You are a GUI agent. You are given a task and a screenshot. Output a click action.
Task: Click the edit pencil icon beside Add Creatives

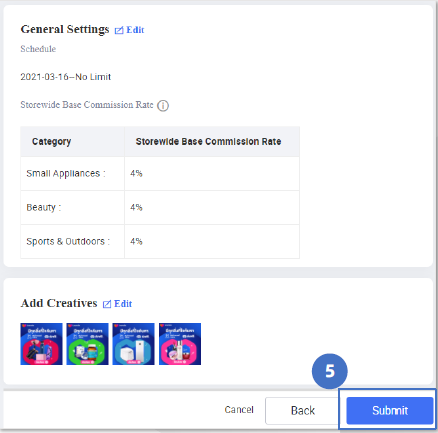point(107,304)
